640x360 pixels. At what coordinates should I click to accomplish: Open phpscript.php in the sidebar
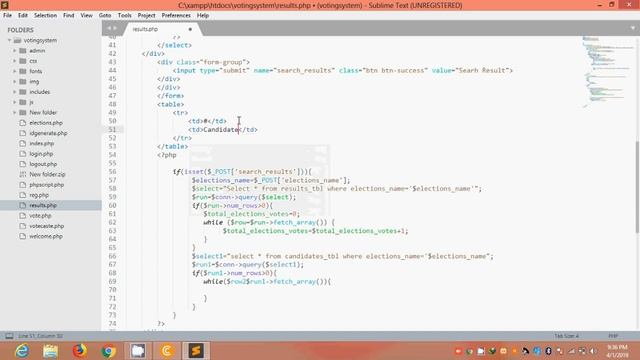[47, 184]
